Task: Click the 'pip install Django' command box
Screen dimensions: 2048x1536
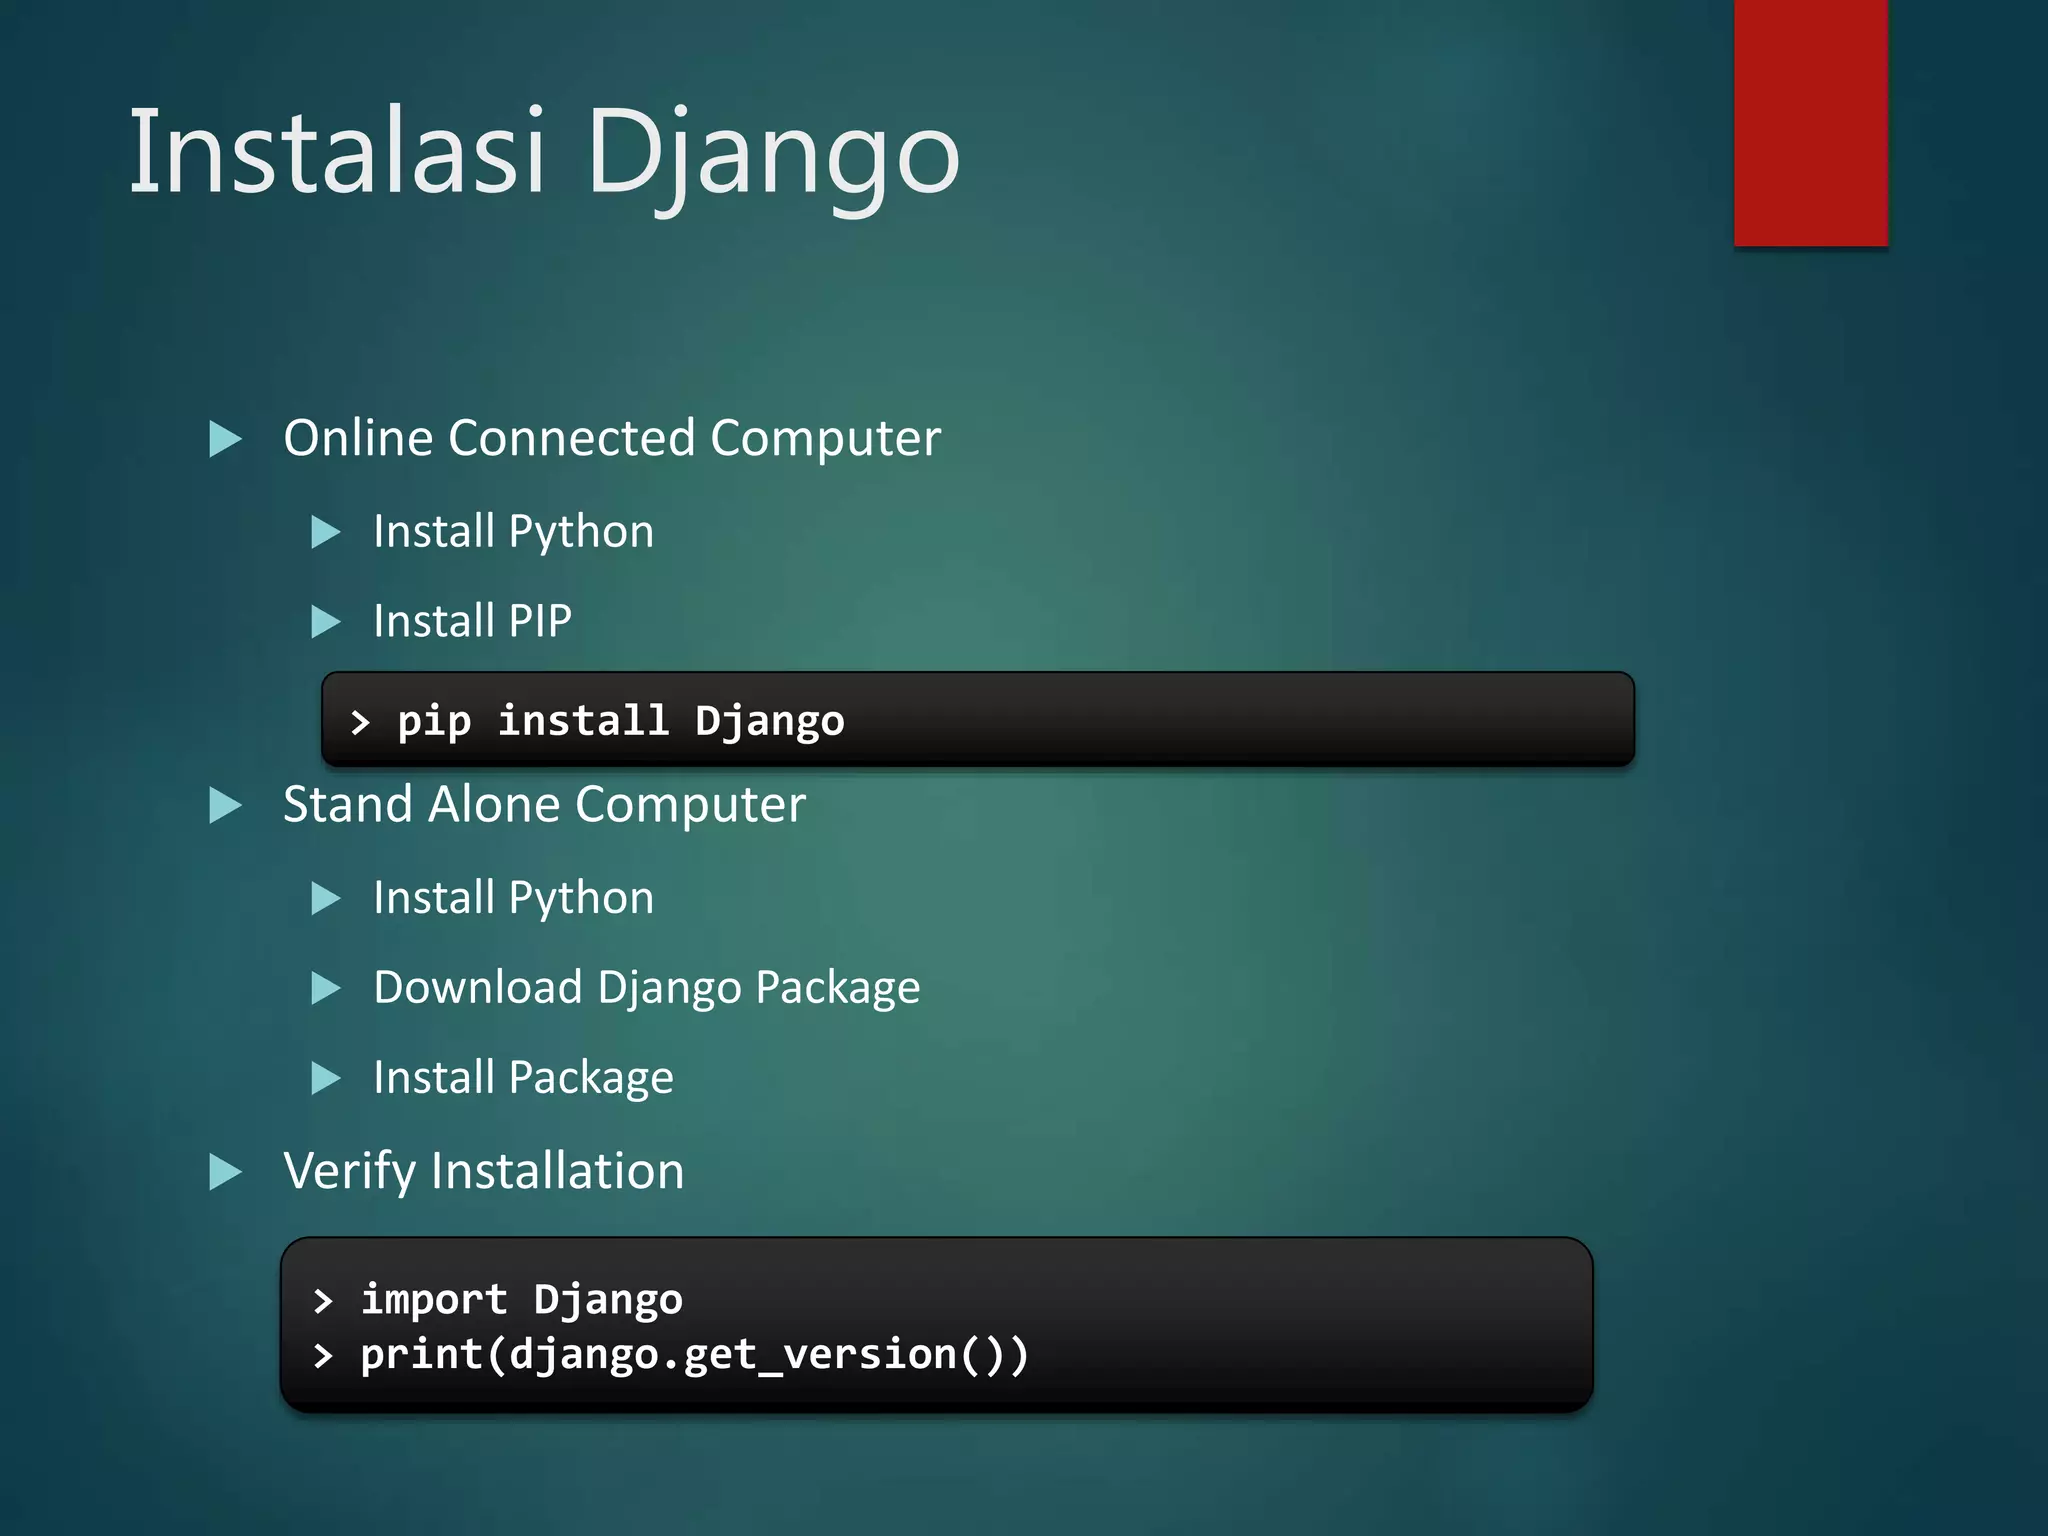Action: tap(977, 720)
